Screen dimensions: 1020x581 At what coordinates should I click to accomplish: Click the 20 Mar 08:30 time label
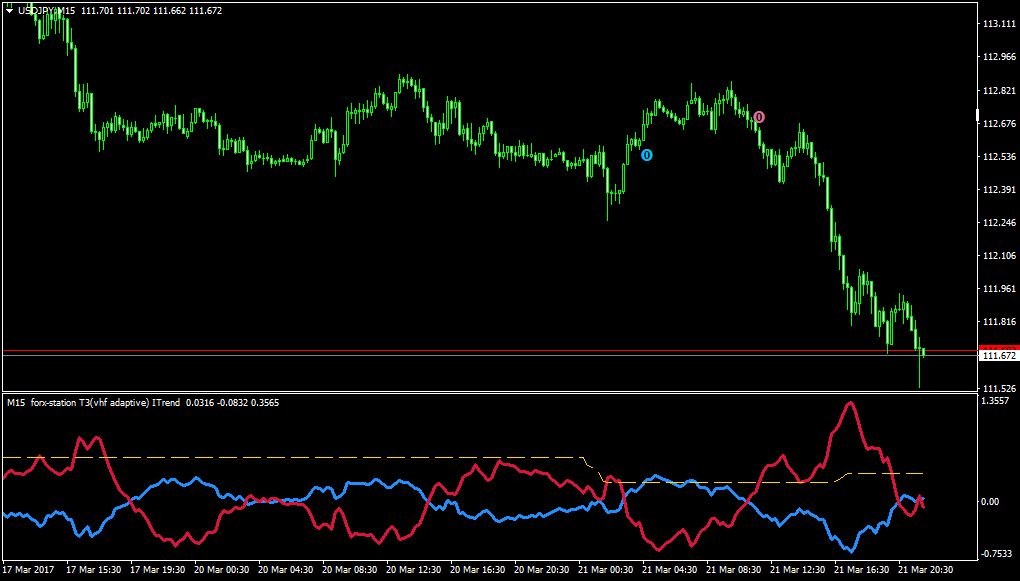click(349, 568)
